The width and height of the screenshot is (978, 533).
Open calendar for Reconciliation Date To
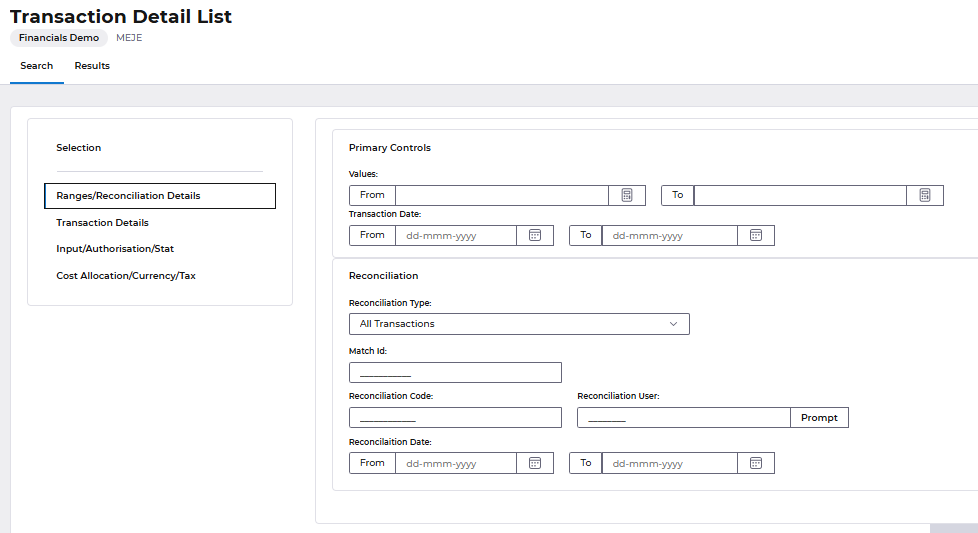click(756, 463)
